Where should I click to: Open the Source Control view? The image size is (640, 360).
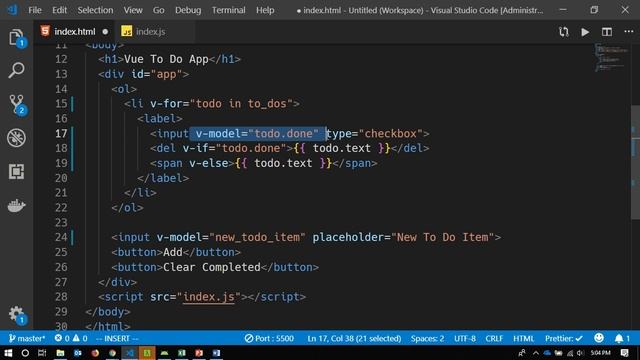pos(16,104)
